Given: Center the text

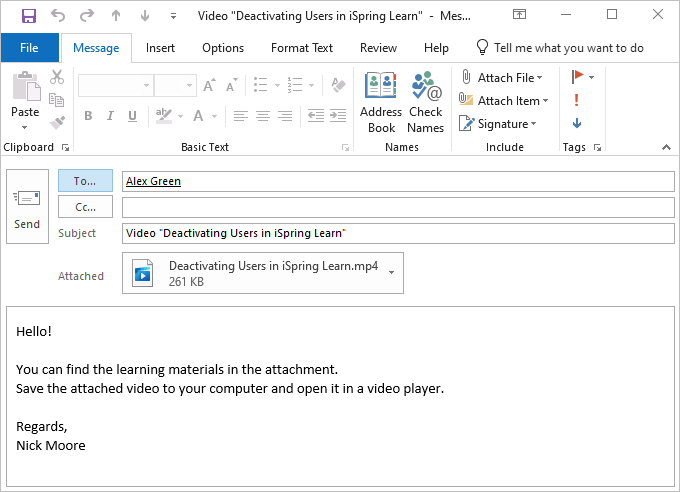Looking at the screenshot, I should point(263,116).
